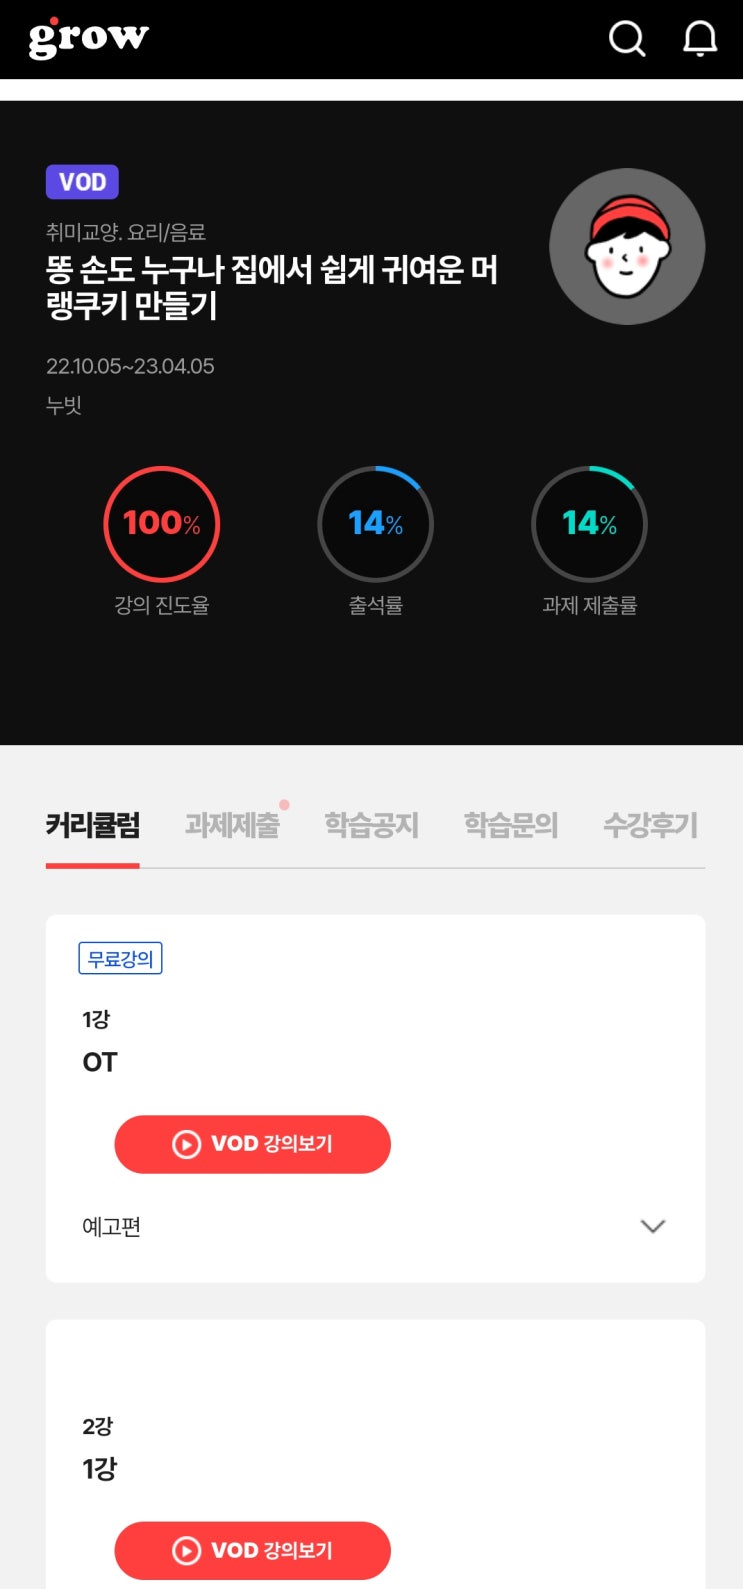Open the 학습공지 tab
The width and height of the screenshot is (743, 1589).
[x=371, y=825]
